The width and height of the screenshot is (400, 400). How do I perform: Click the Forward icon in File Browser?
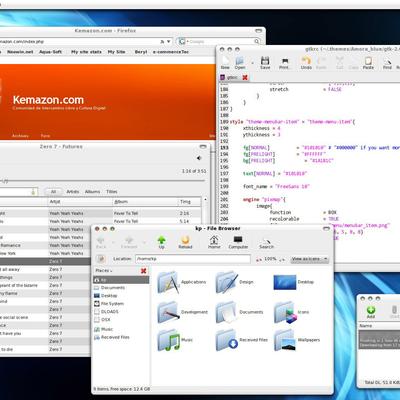pyautogui.click(x=129, y=242)
